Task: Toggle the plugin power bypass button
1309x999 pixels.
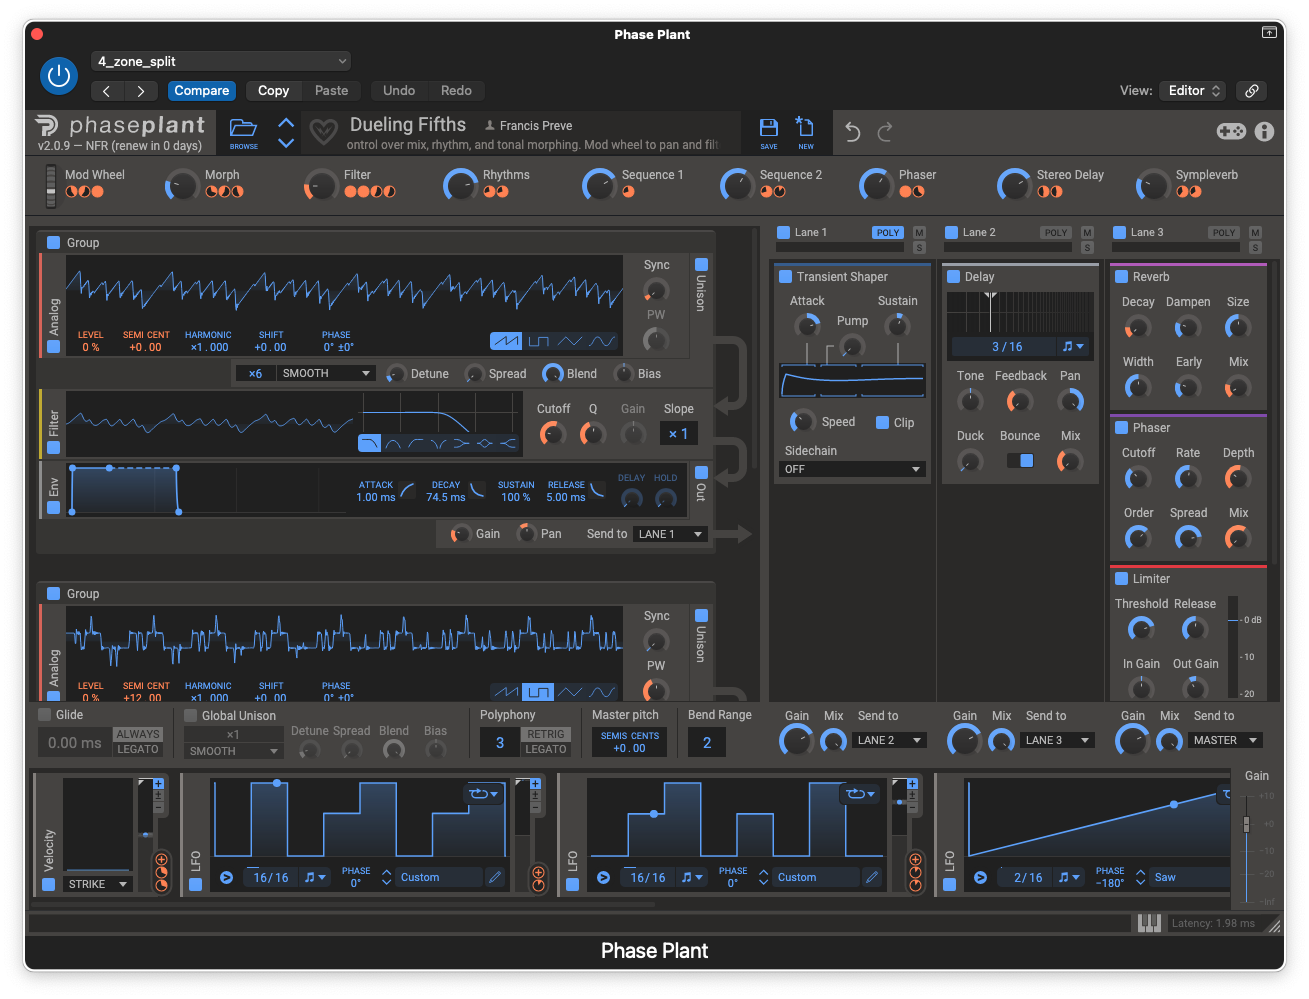Action: (x=59, y=76)
